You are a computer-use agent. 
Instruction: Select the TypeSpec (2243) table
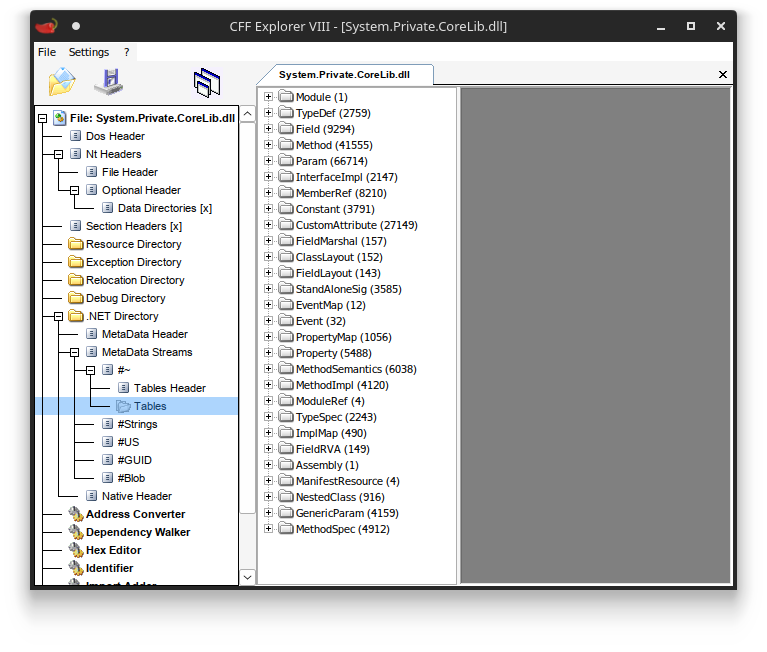(x=336, y=417)
